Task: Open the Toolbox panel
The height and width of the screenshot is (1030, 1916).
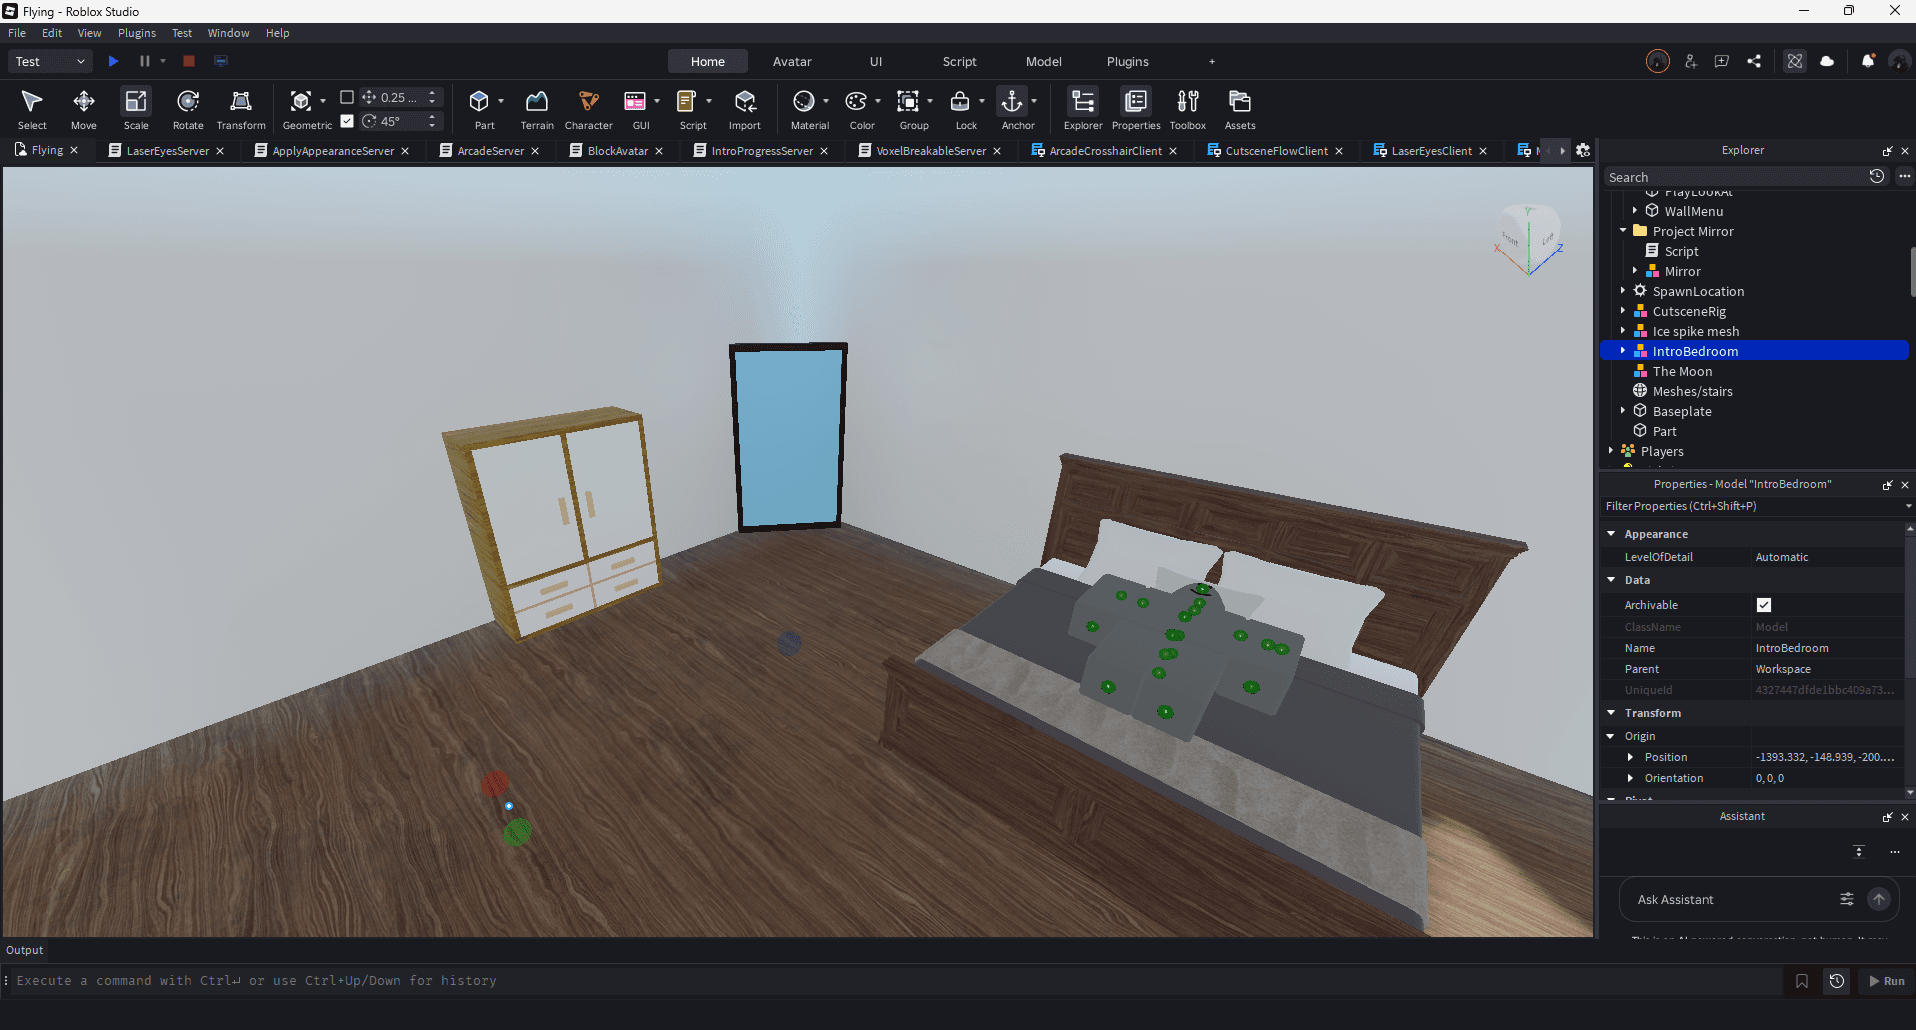Action: click(1188, 107)
